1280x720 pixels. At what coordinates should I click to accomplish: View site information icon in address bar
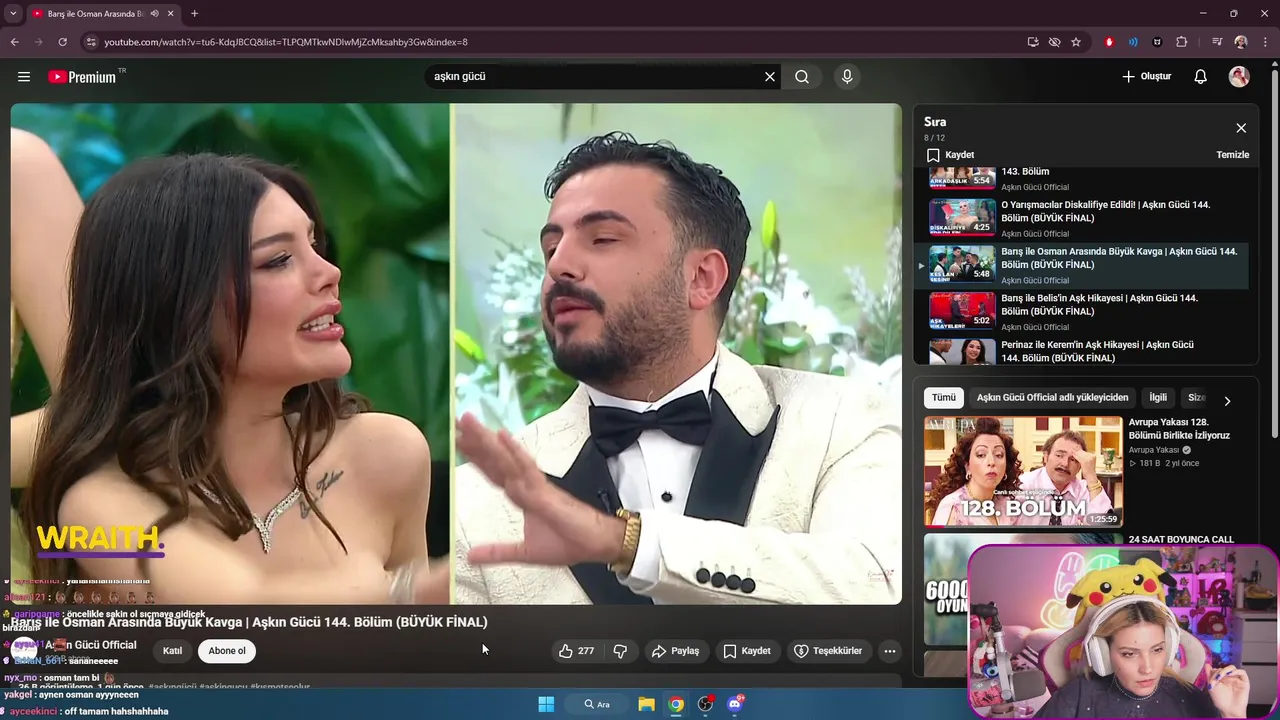pos(91,42)
